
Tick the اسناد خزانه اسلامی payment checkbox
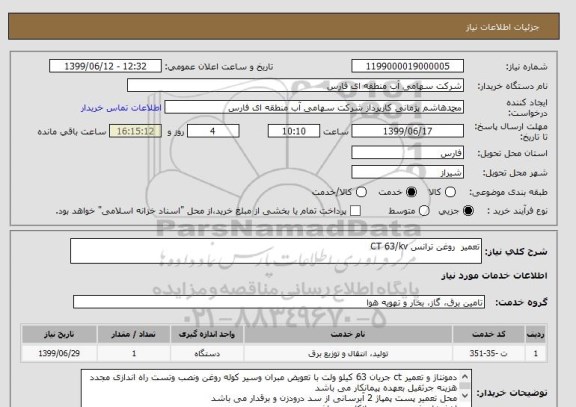tap(355, 211)
